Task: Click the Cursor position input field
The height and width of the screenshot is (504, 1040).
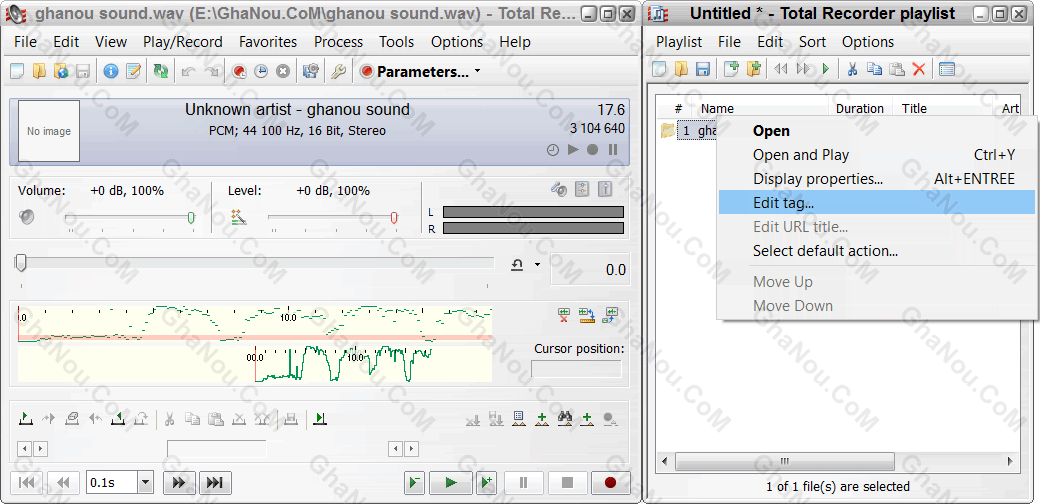Action: point(576,369)
